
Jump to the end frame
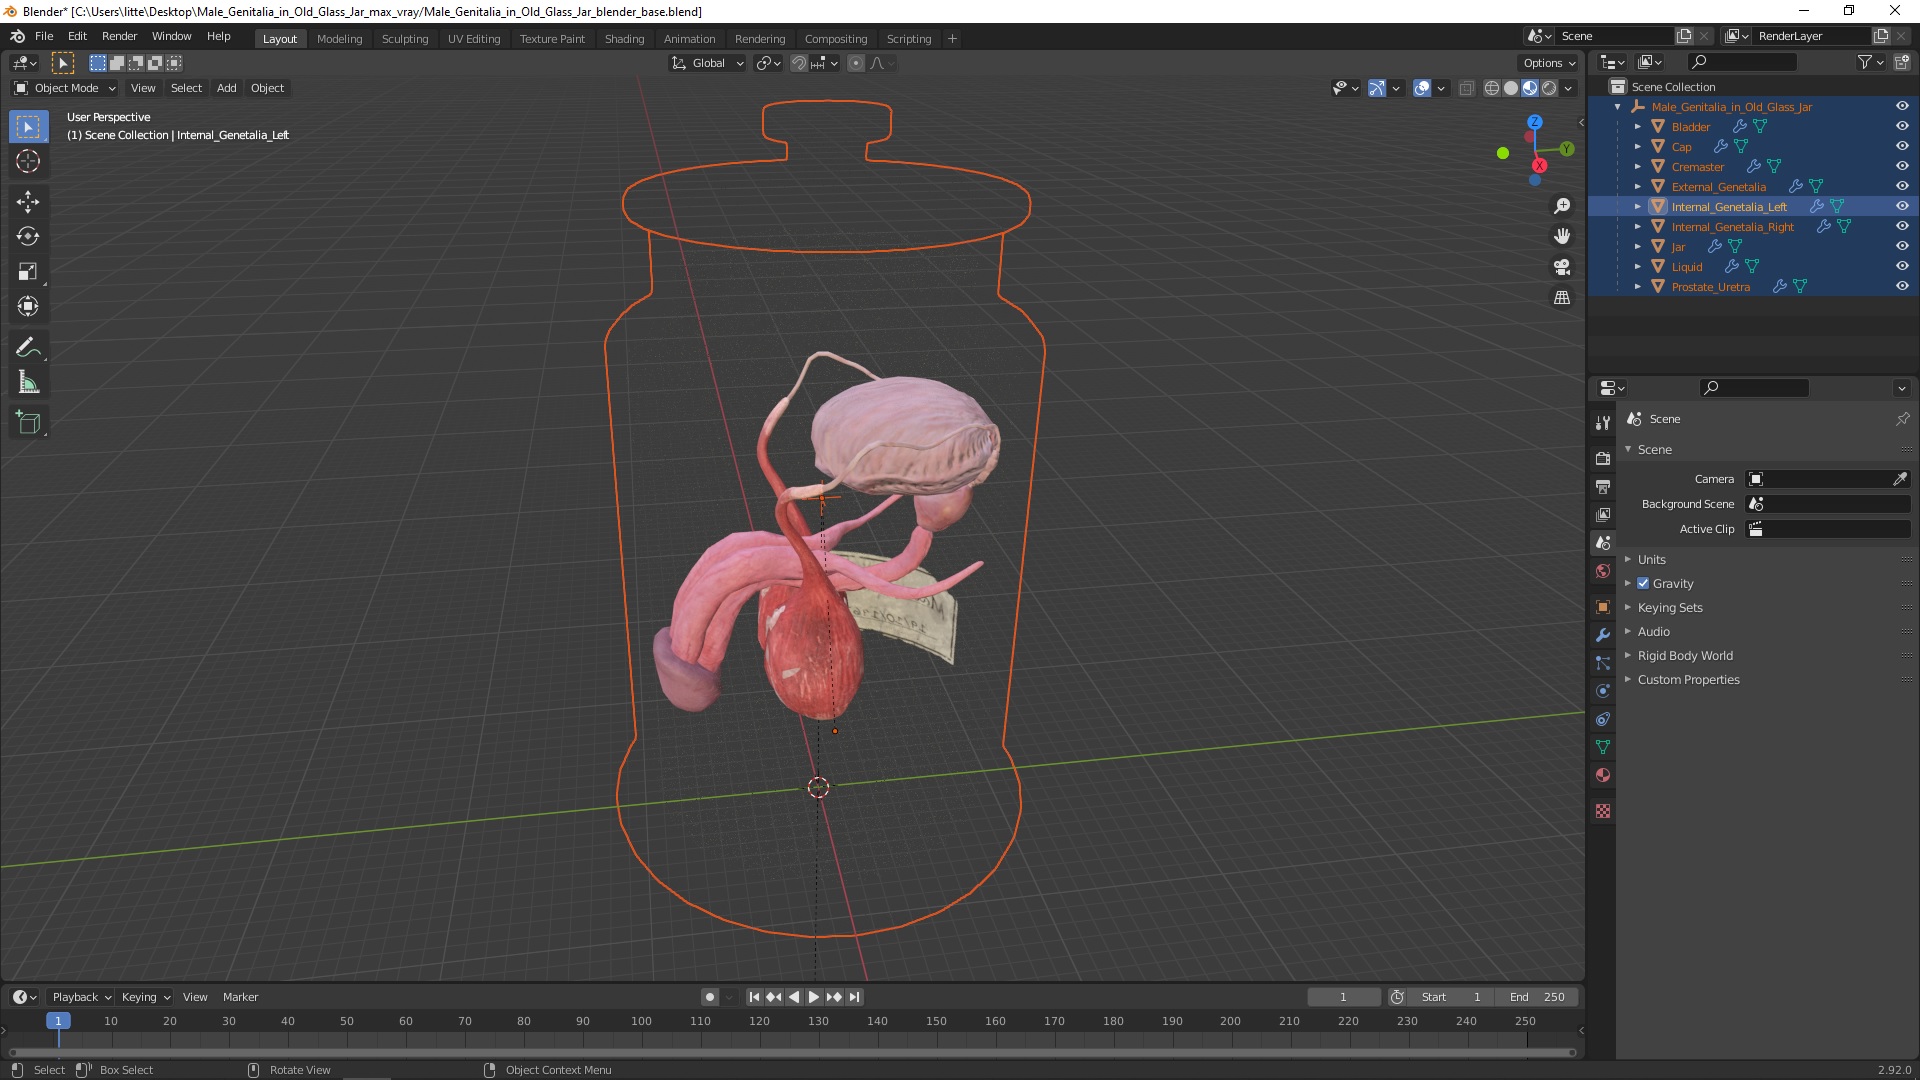tap(854, 997)
